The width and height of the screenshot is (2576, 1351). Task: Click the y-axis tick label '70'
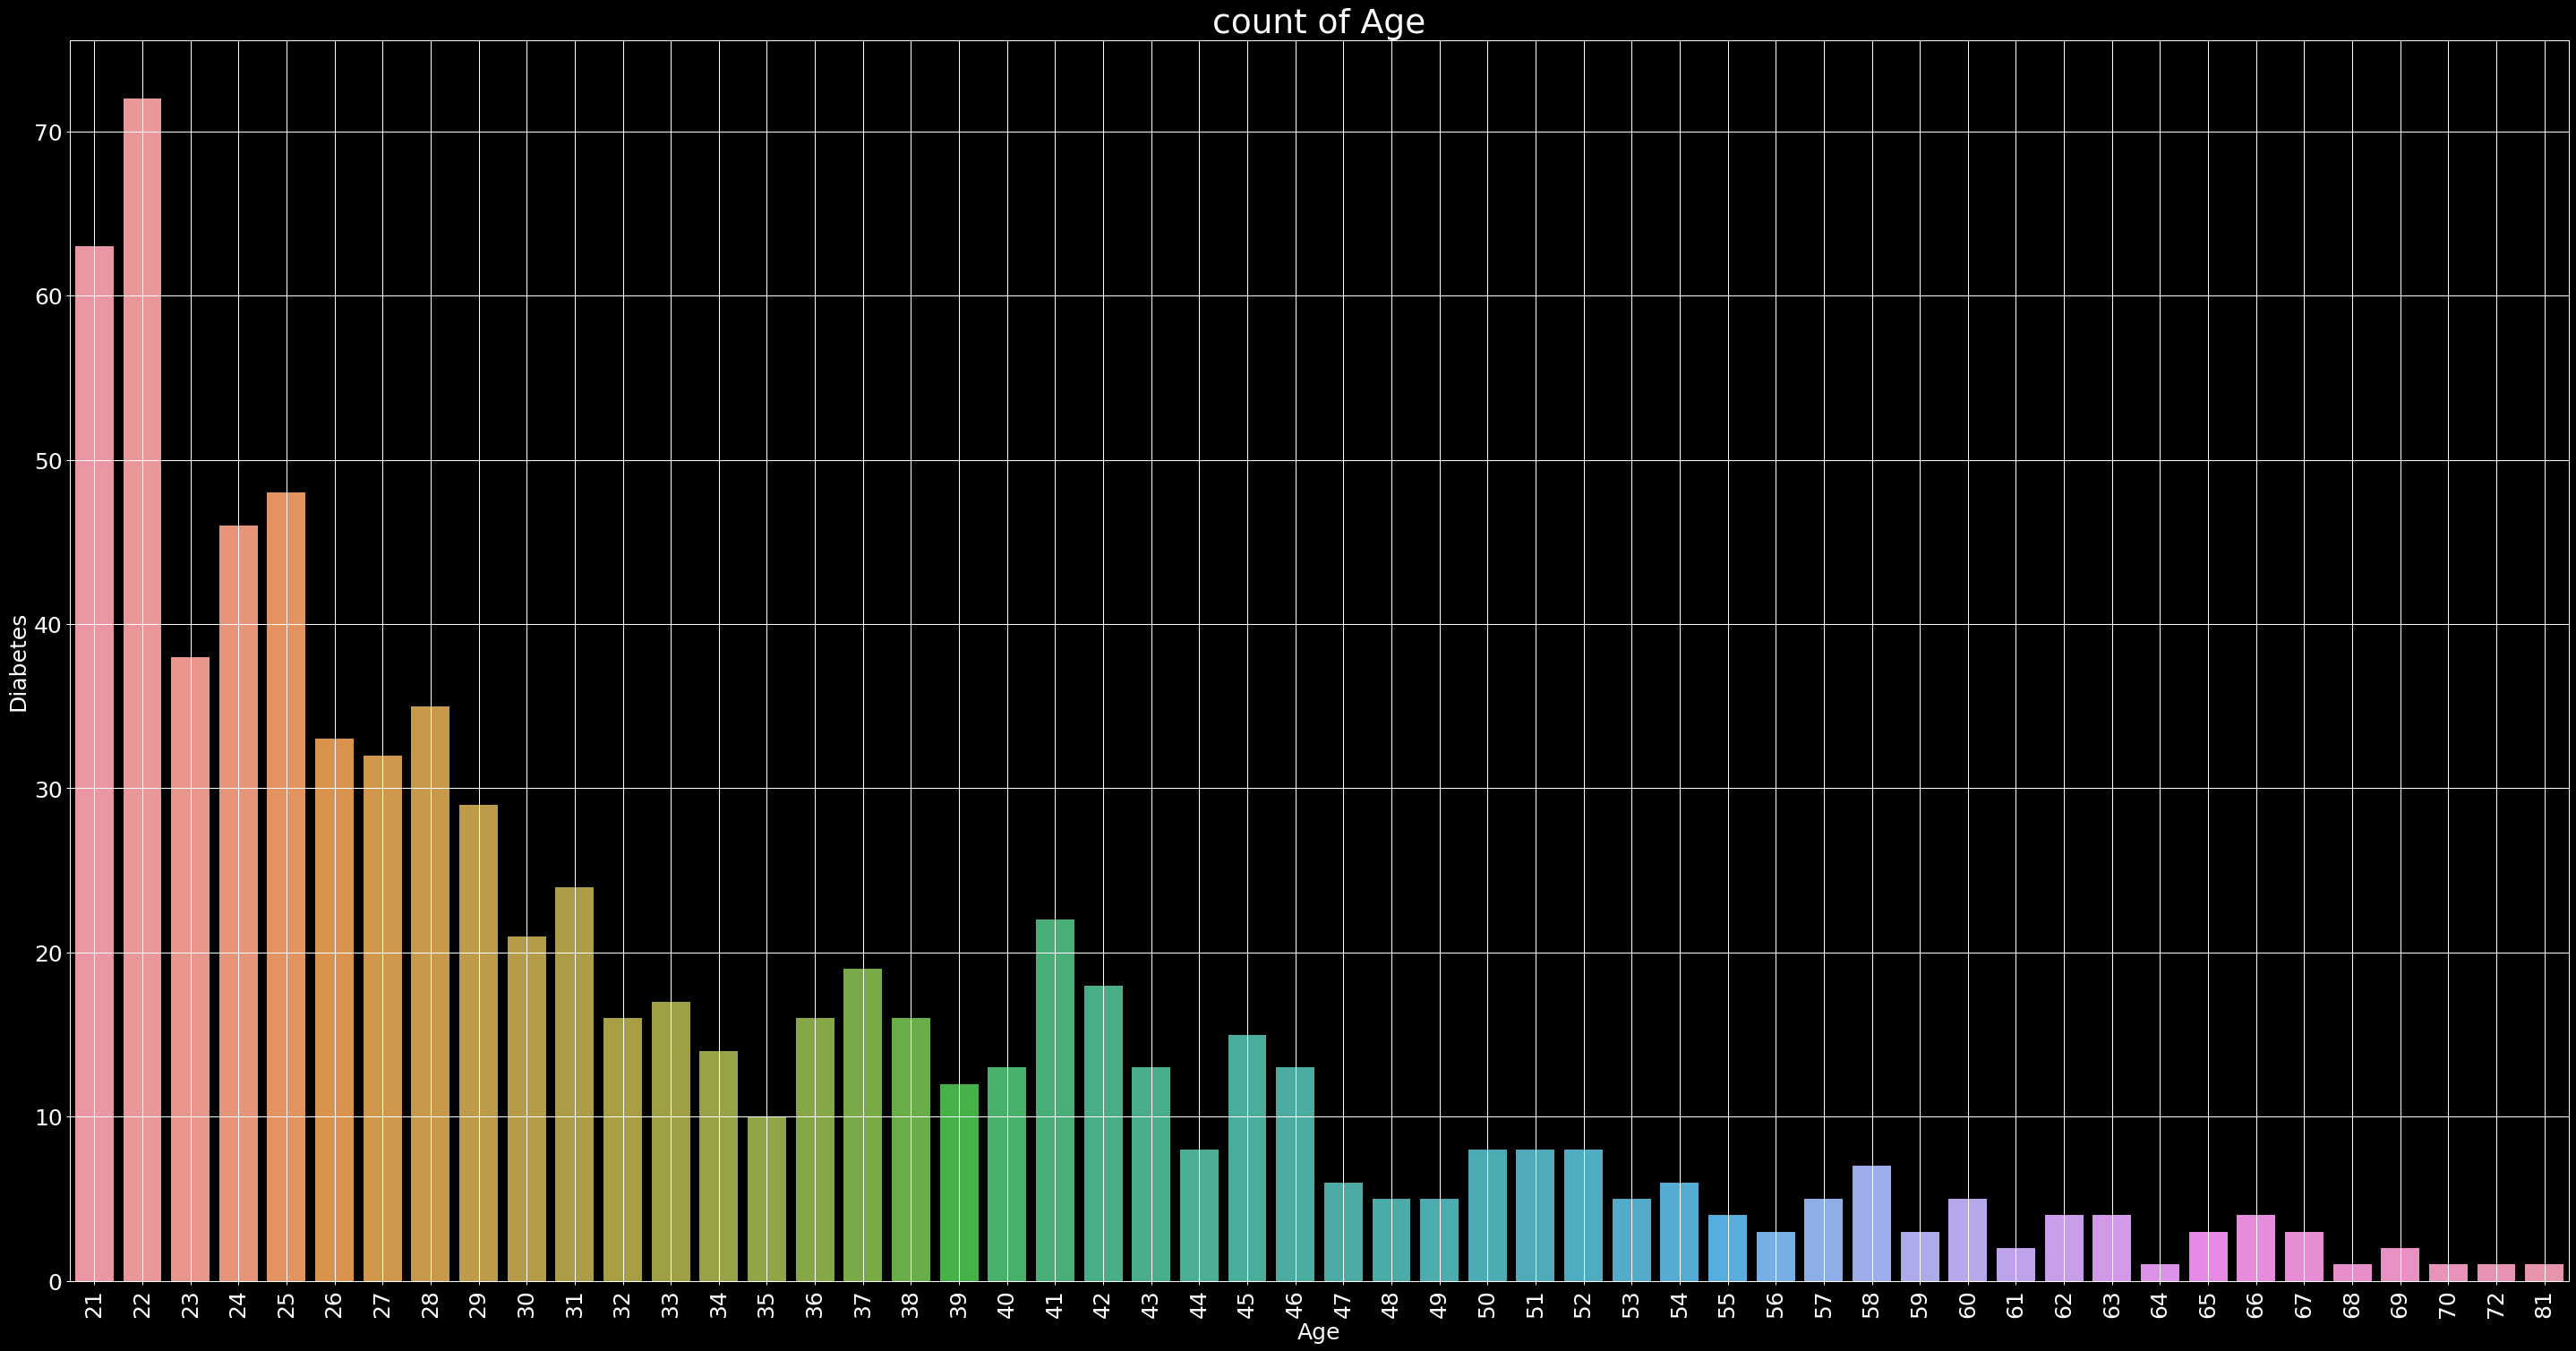click(x=50, y=133)
